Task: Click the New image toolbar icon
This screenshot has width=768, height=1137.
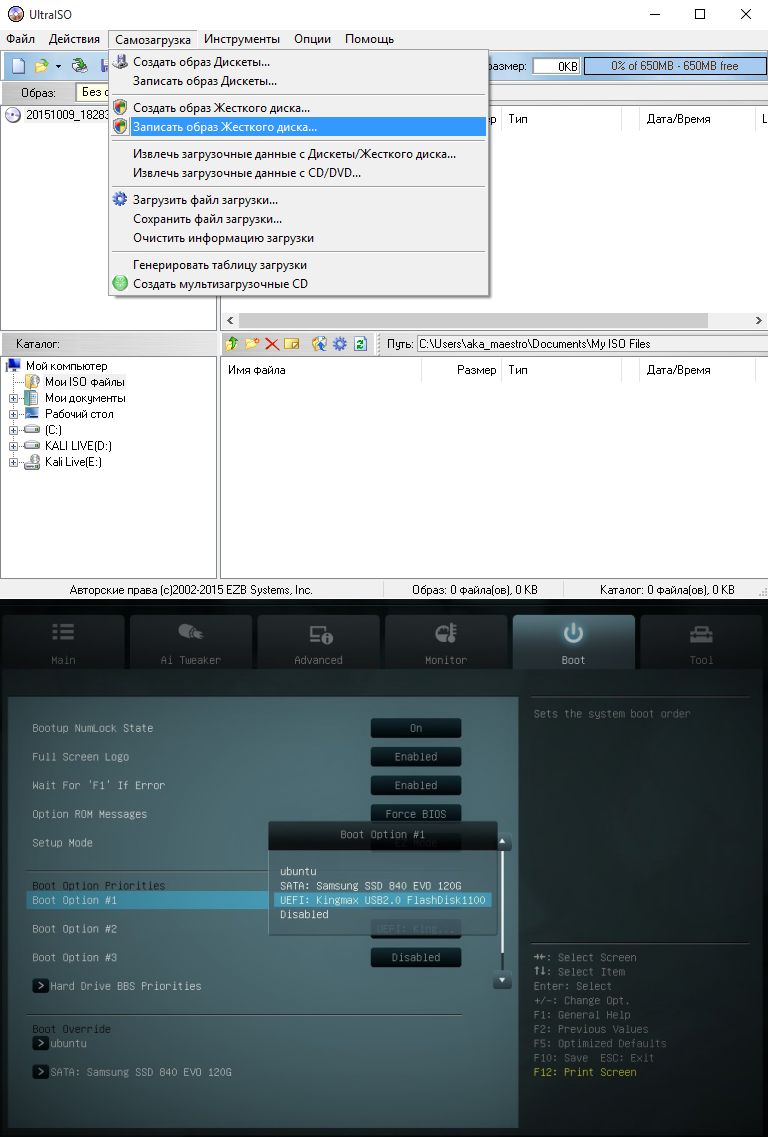Action: coord(19,66)
